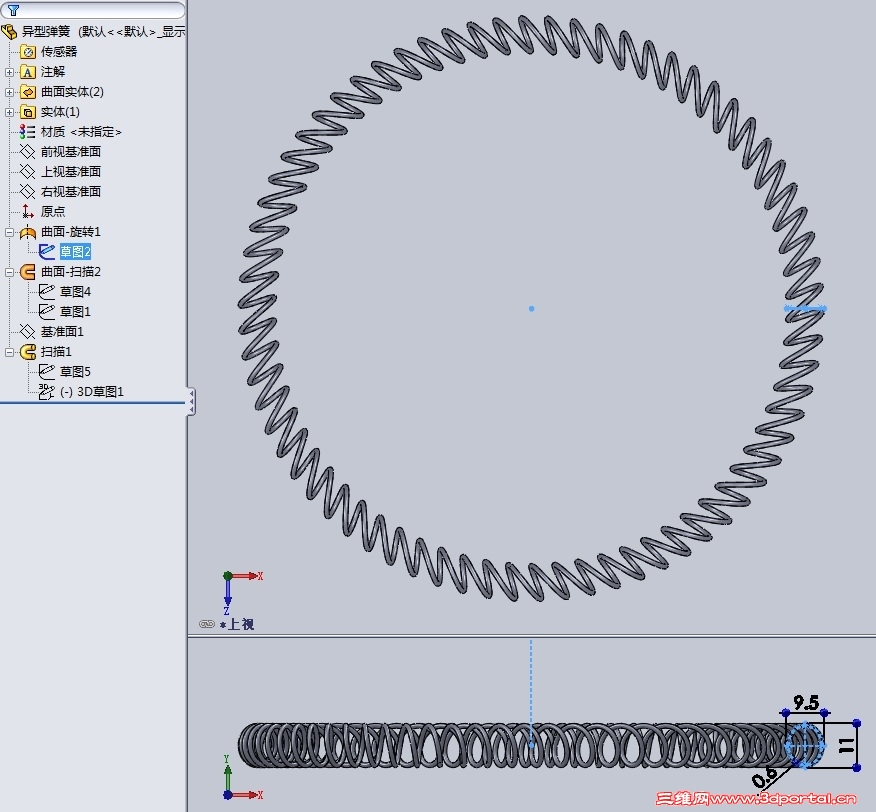The image size is (876, 812).
Task: Select the 草图5 label
Action: pyautogui.click(x=75, y=372)
